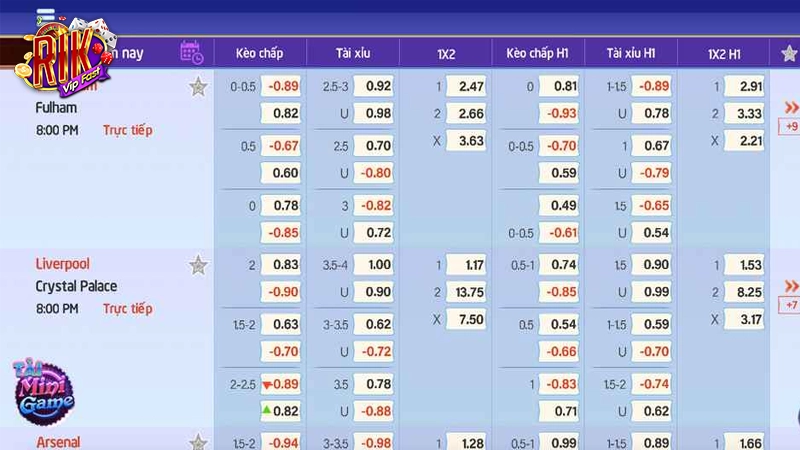Select the -0.89 odds with the red down arrow
This screenshot has width=800, height=450.
click(x=281, y=384)
